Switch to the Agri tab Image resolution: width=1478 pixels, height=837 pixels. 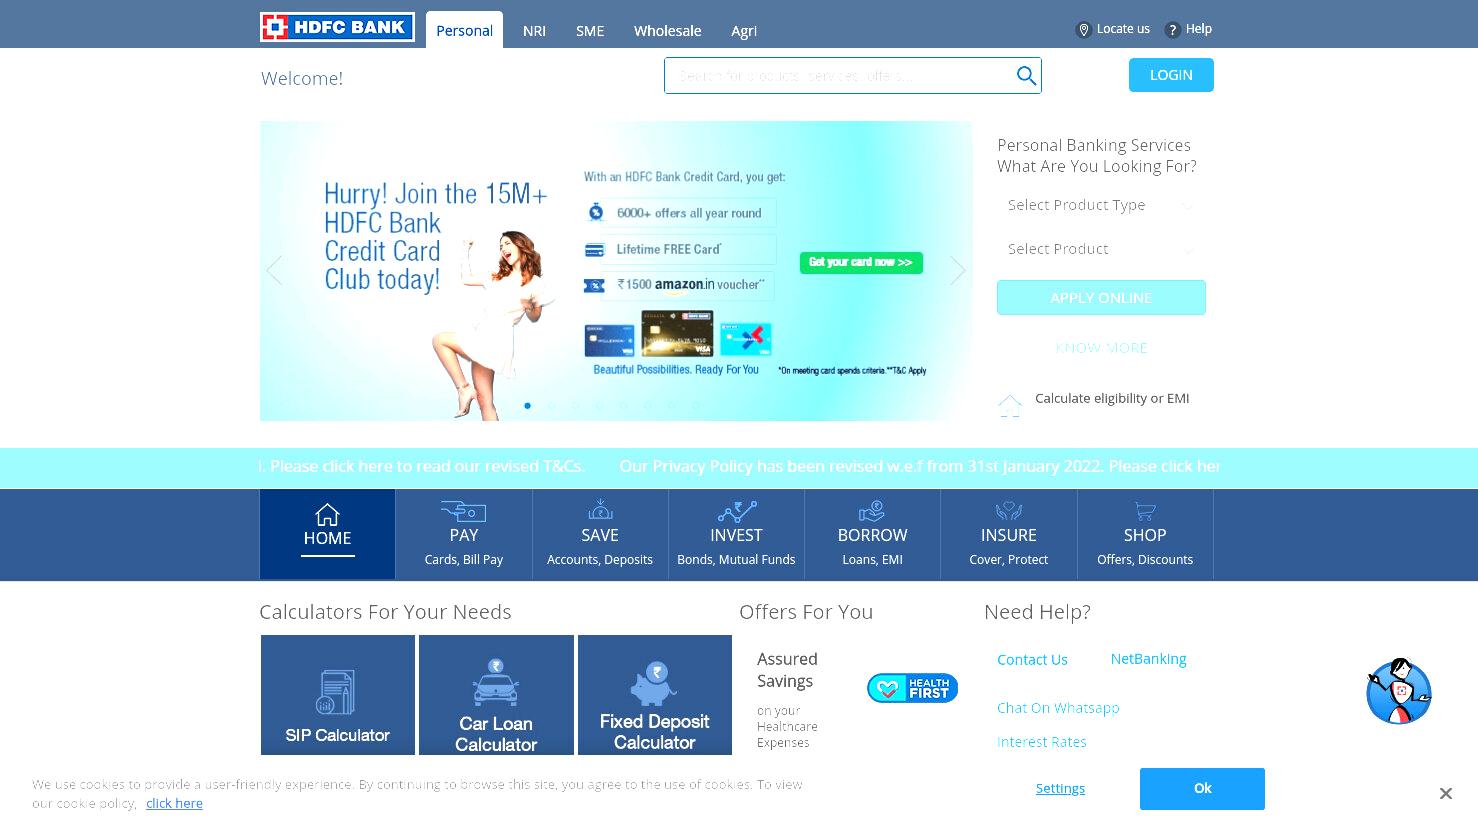point(744,31)
